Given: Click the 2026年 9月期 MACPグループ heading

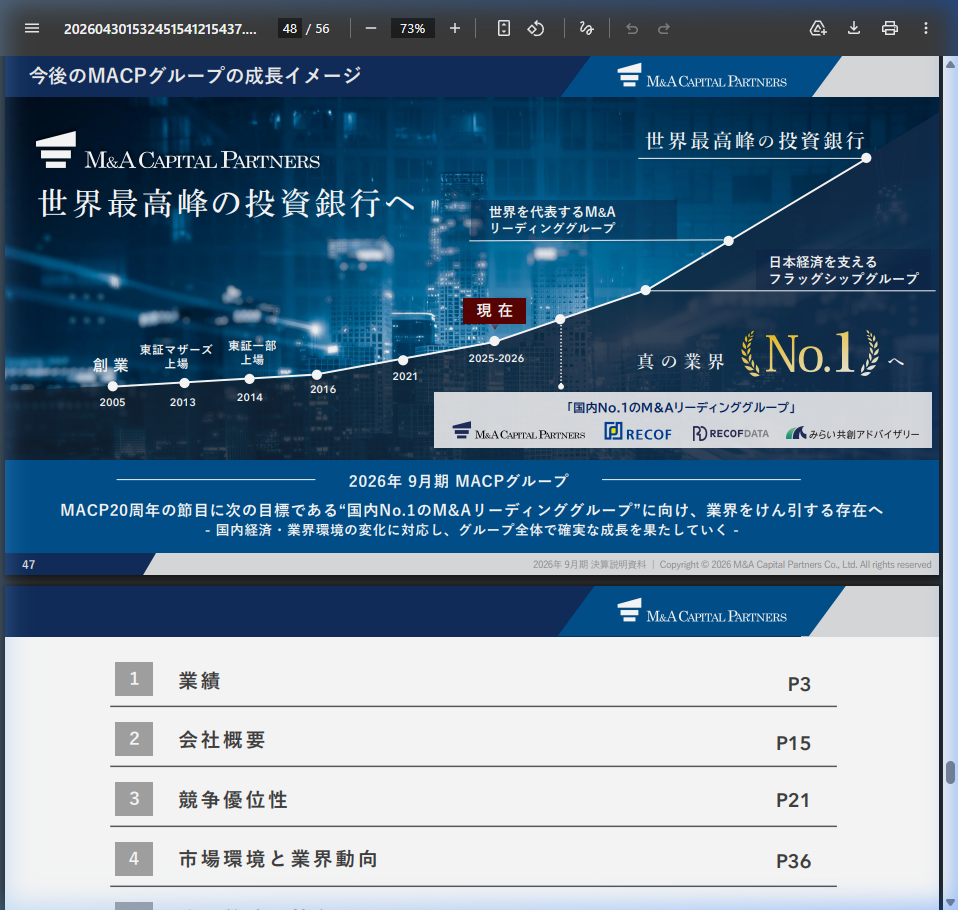Looking at the screenshot, I should point(458,481).
